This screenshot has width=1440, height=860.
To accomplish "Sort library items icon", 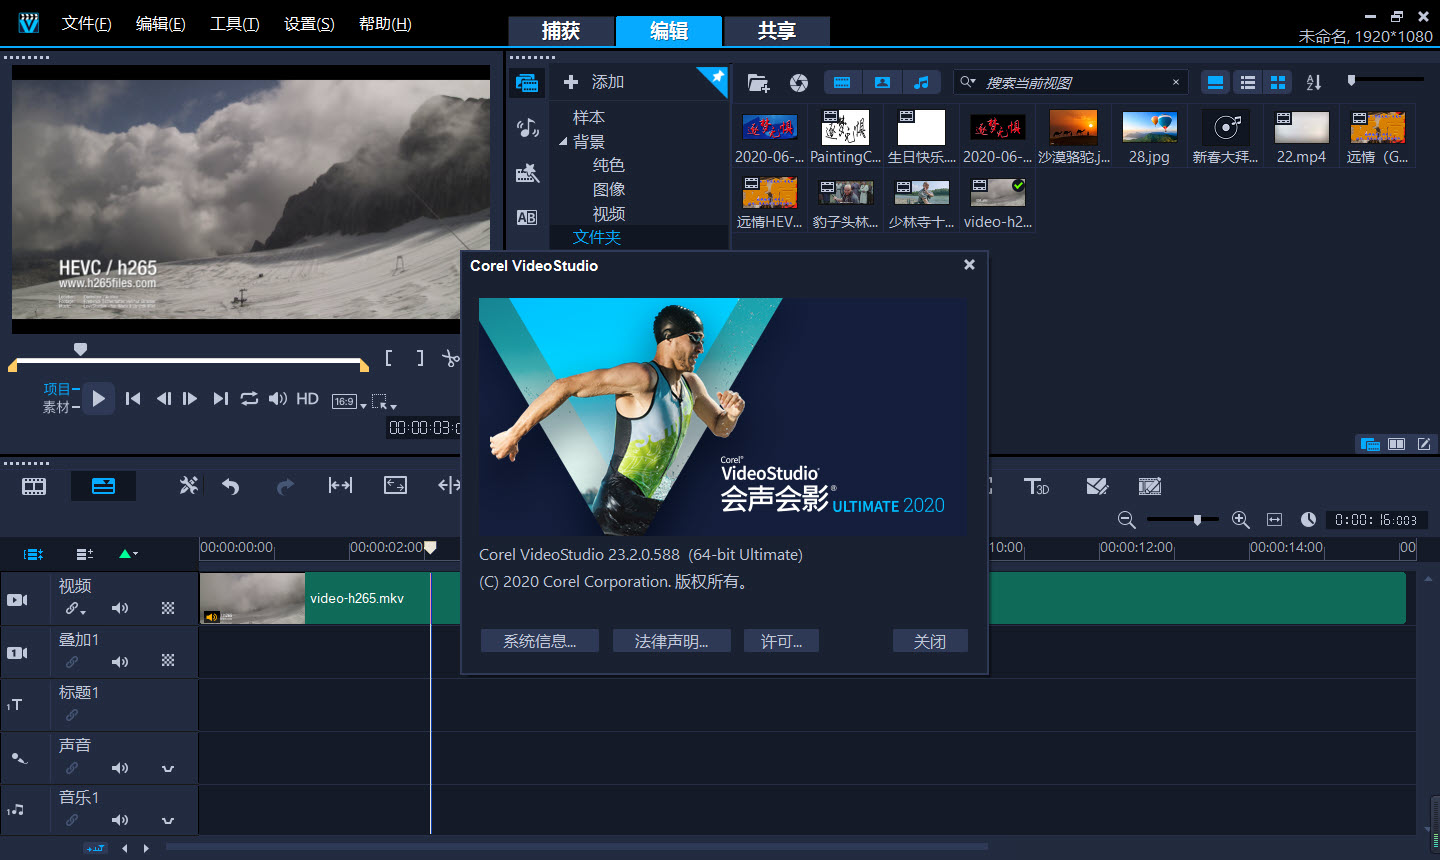I will click(1314, 83).
